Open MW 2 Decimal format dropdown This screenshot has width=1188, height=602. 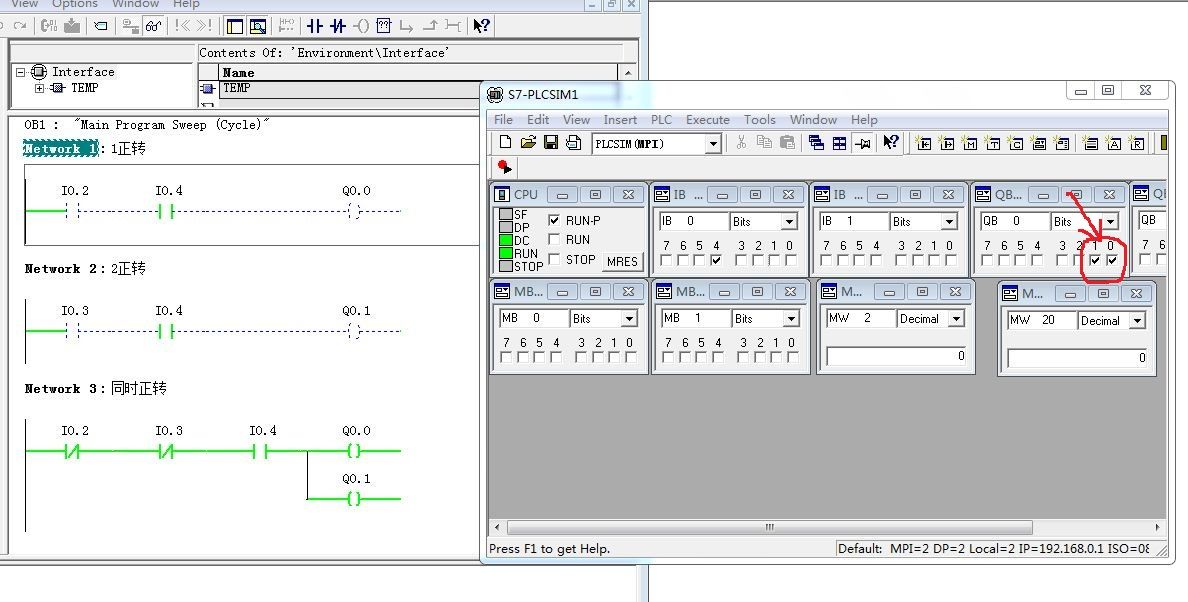point(956,319)
